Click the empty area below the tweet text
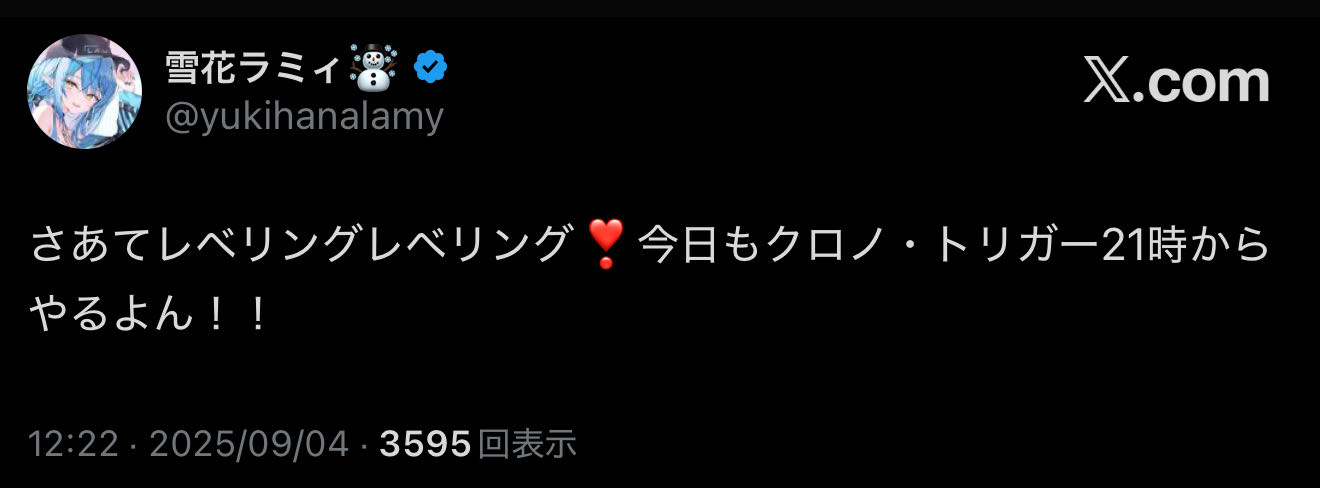The width and height of the screenshot is (1320, 488). point(660,385)
